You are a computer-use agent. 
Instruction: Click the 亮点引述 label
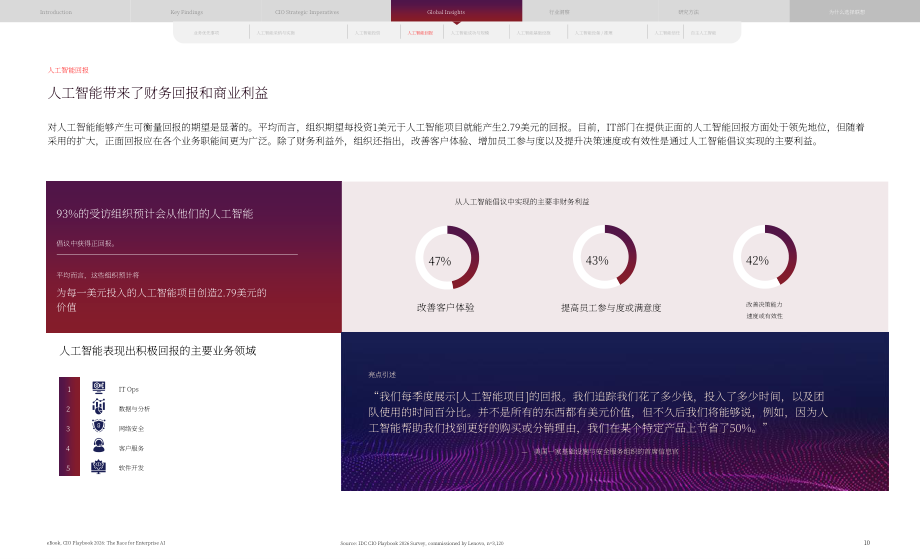(x=382, y=375)
